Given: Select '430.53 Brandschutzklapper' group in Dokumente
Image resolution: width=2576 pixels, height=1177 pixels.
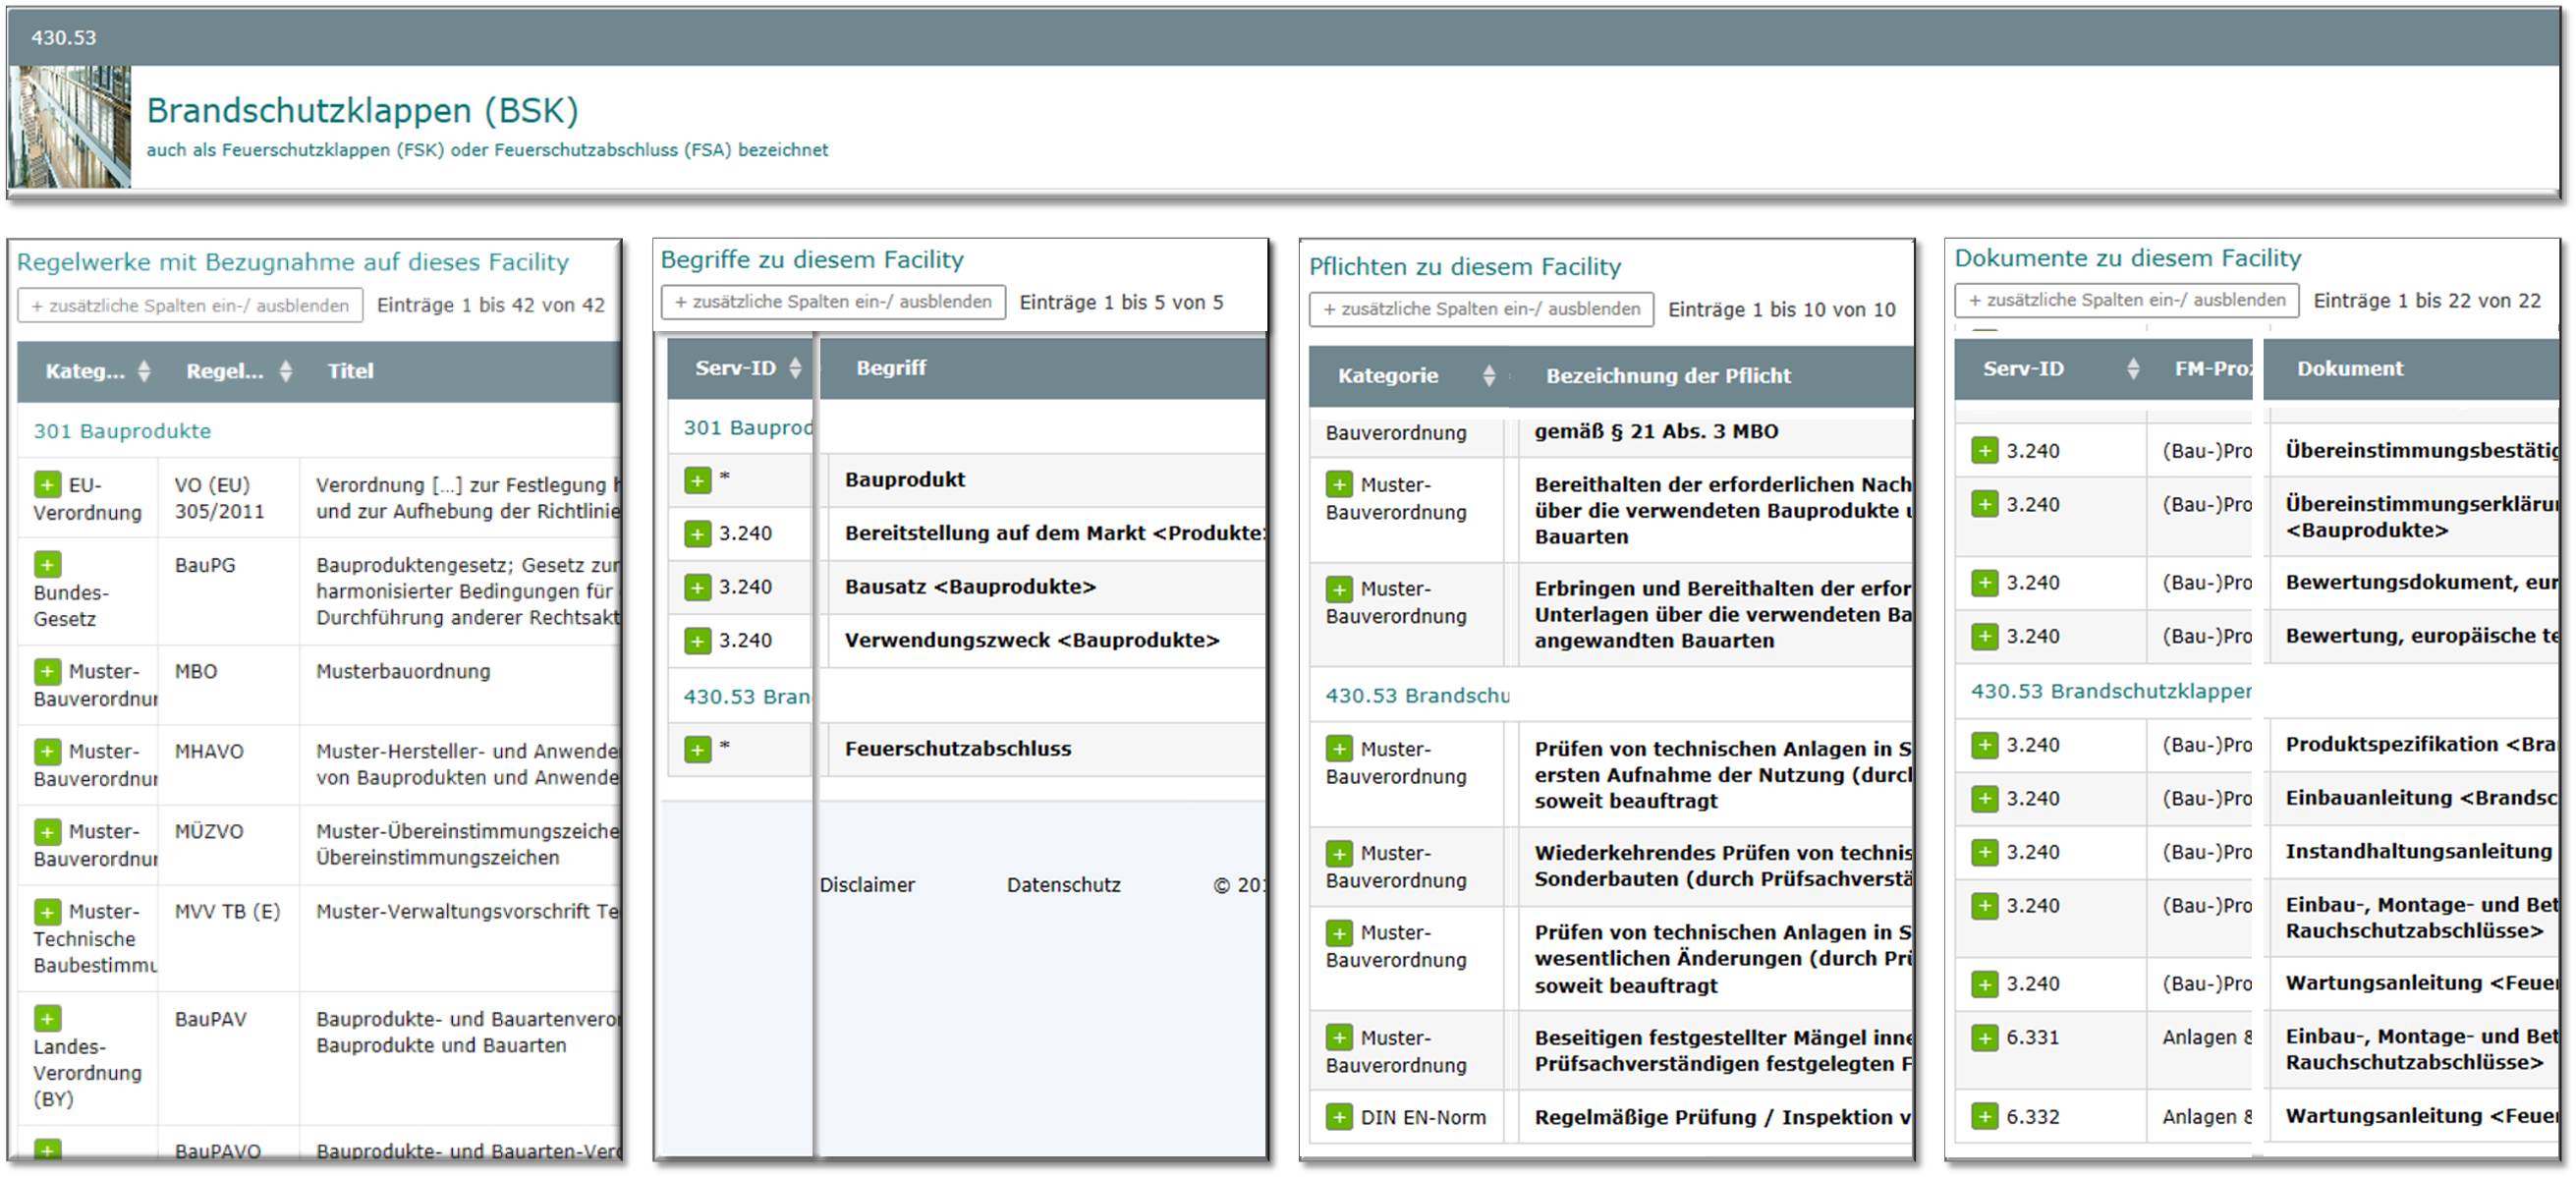Looking at the screenshot, I should point(2111,691).
